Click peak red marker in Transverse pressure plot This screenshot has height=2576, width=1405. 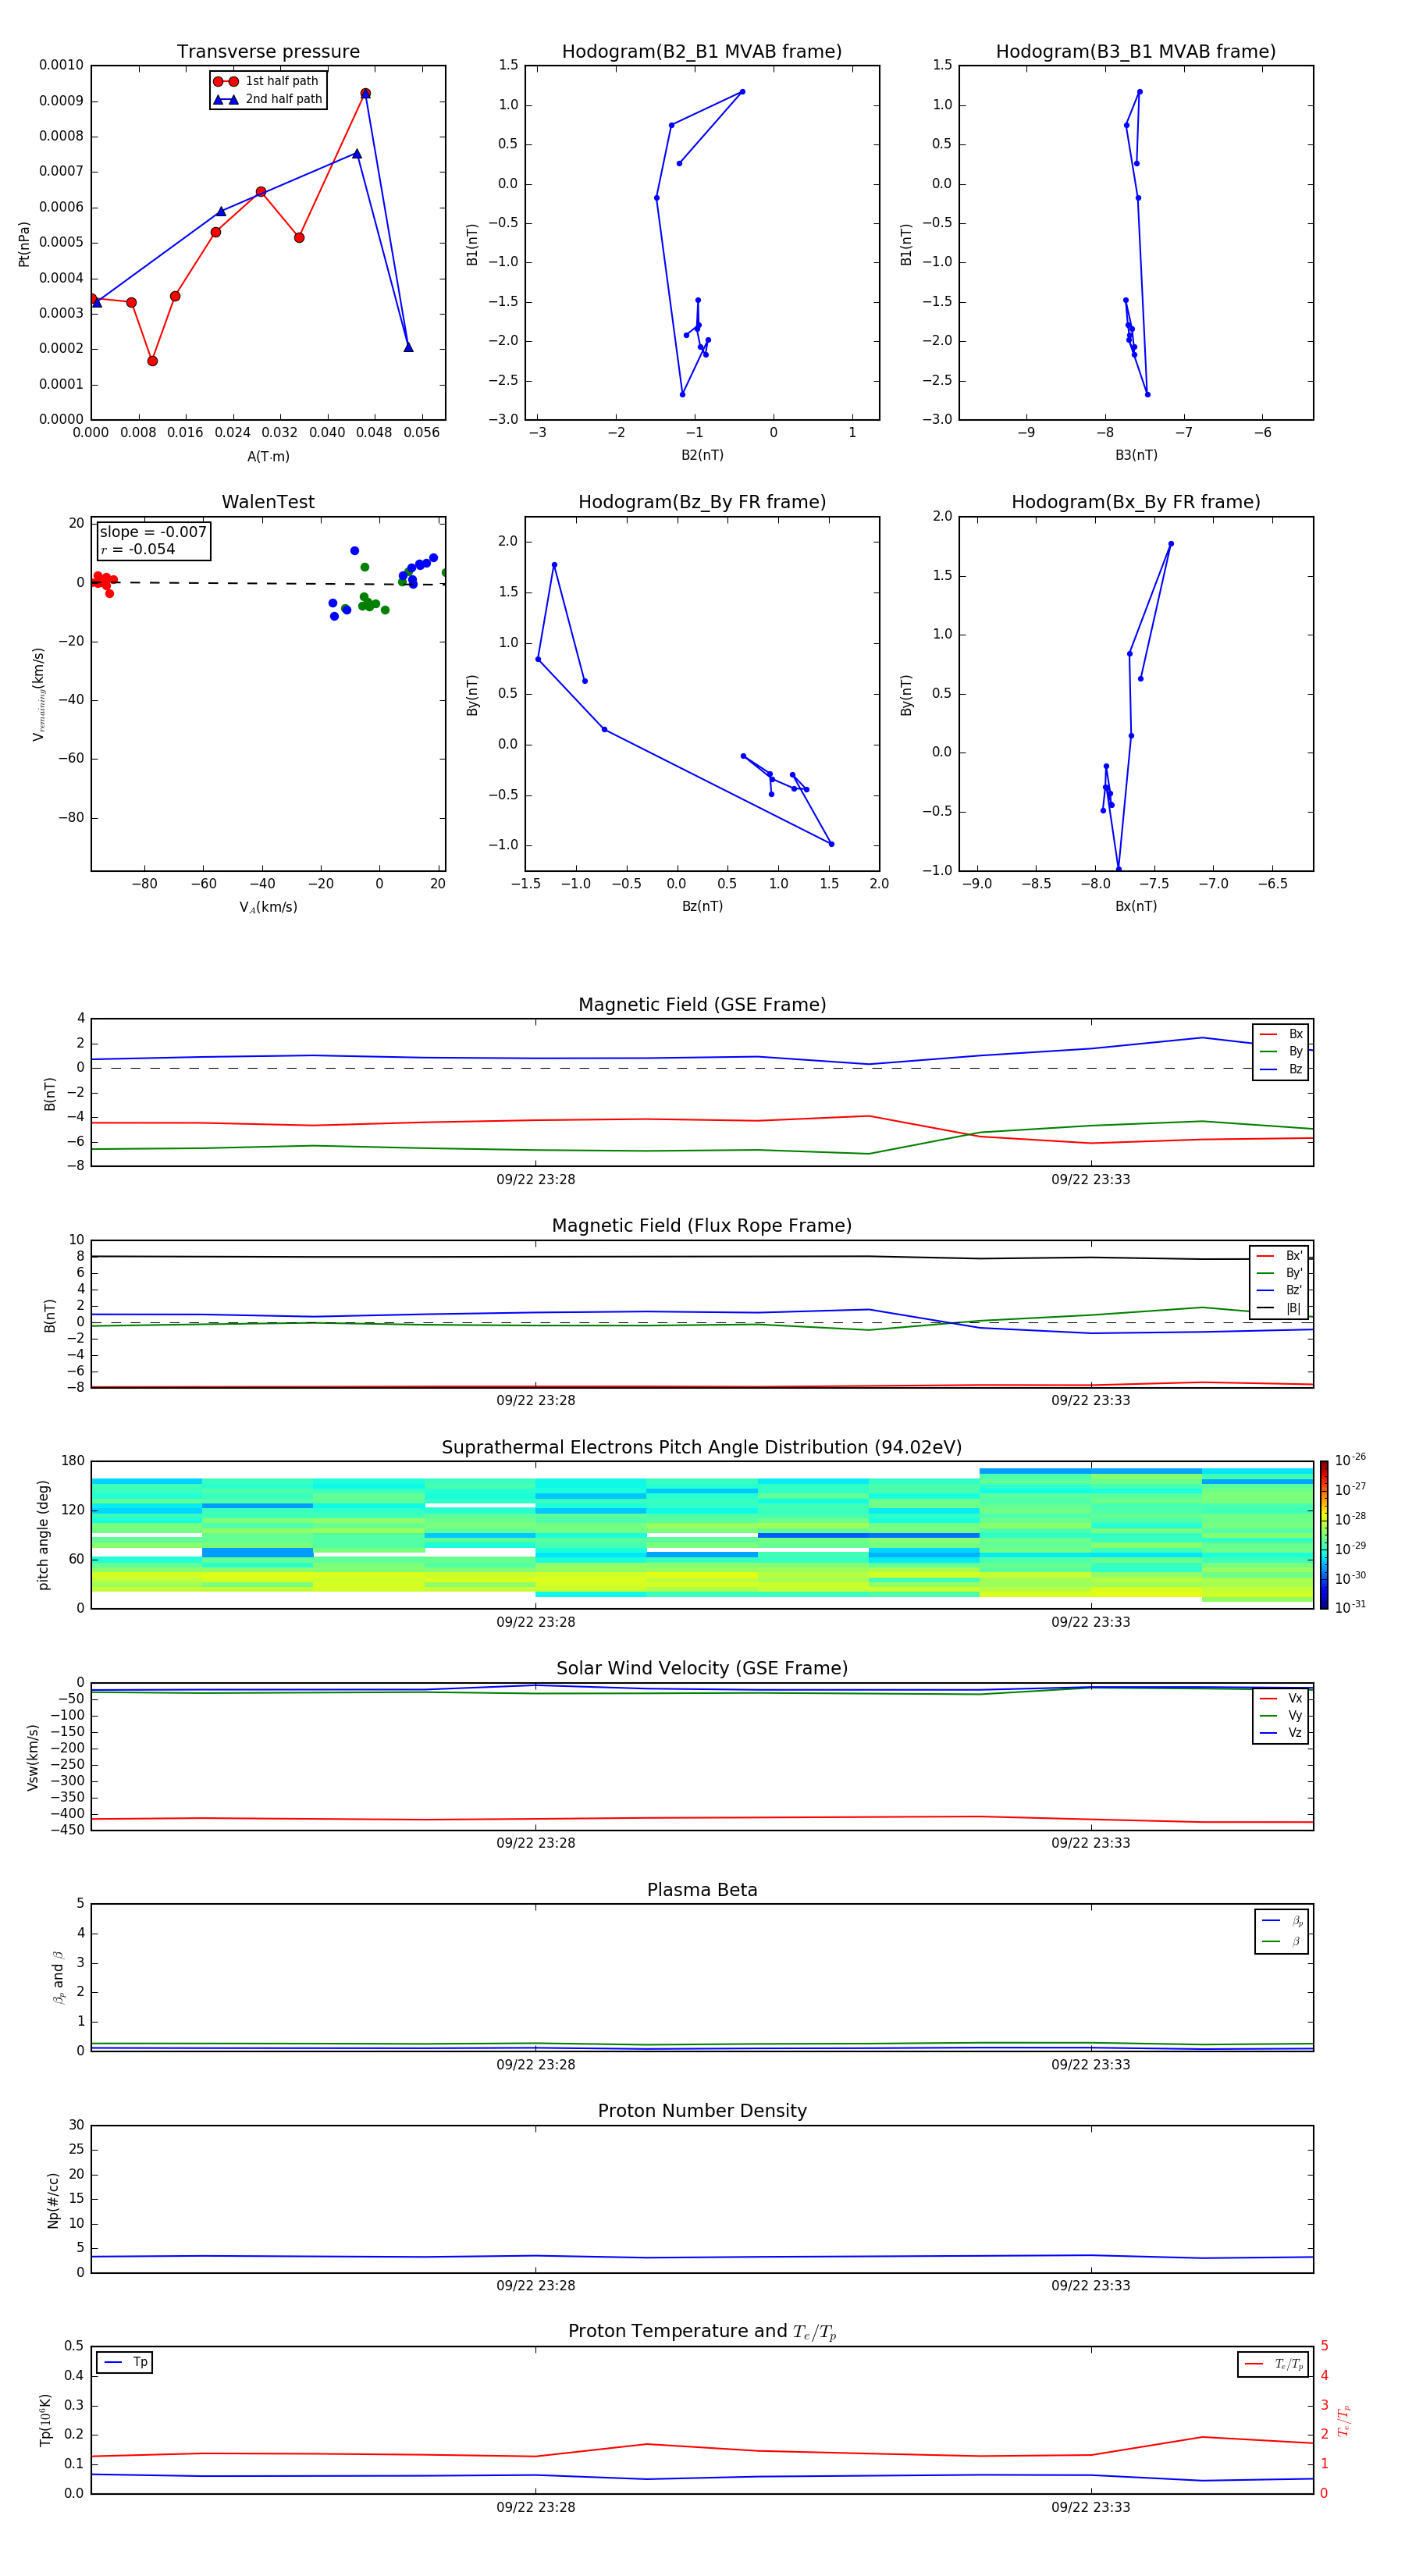coord(365,94)
